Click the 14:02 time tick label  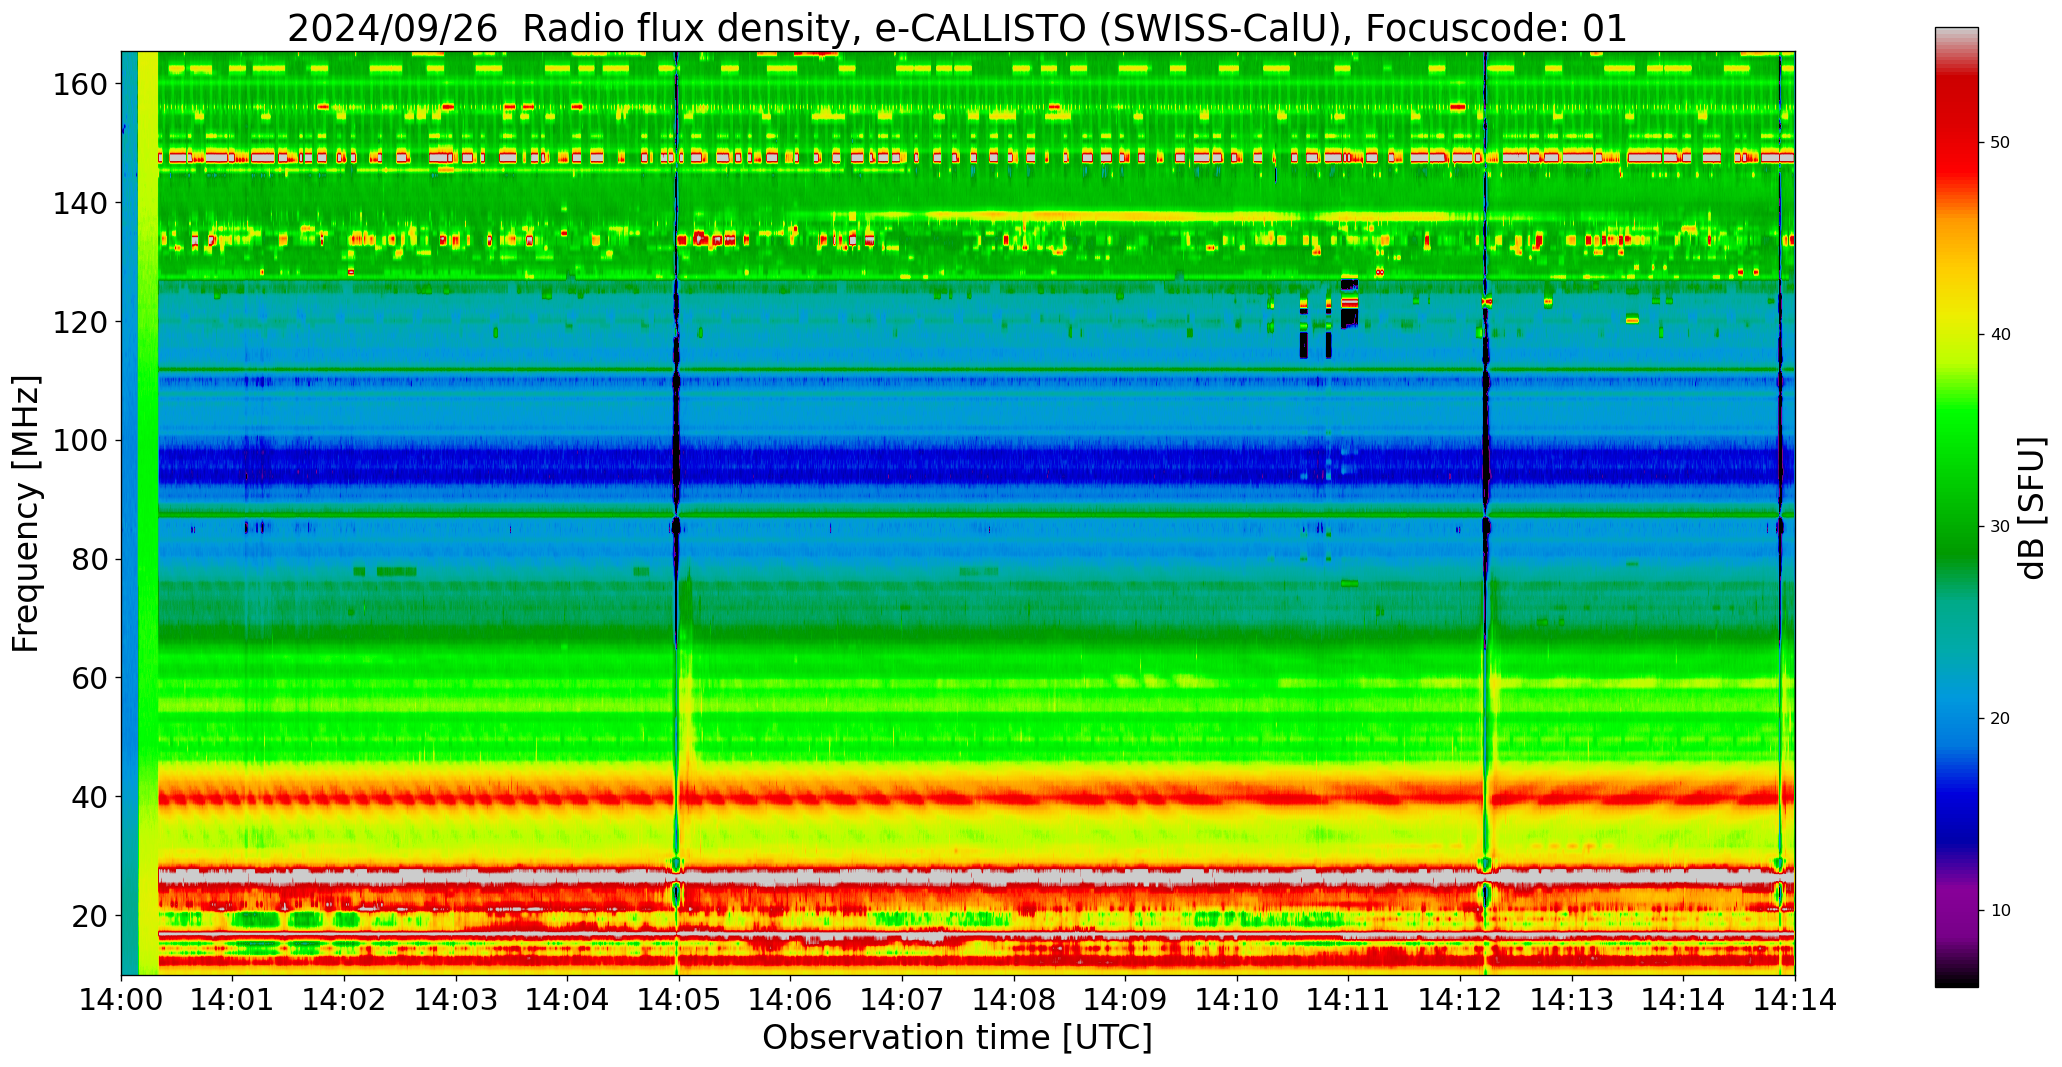point(345,999)
